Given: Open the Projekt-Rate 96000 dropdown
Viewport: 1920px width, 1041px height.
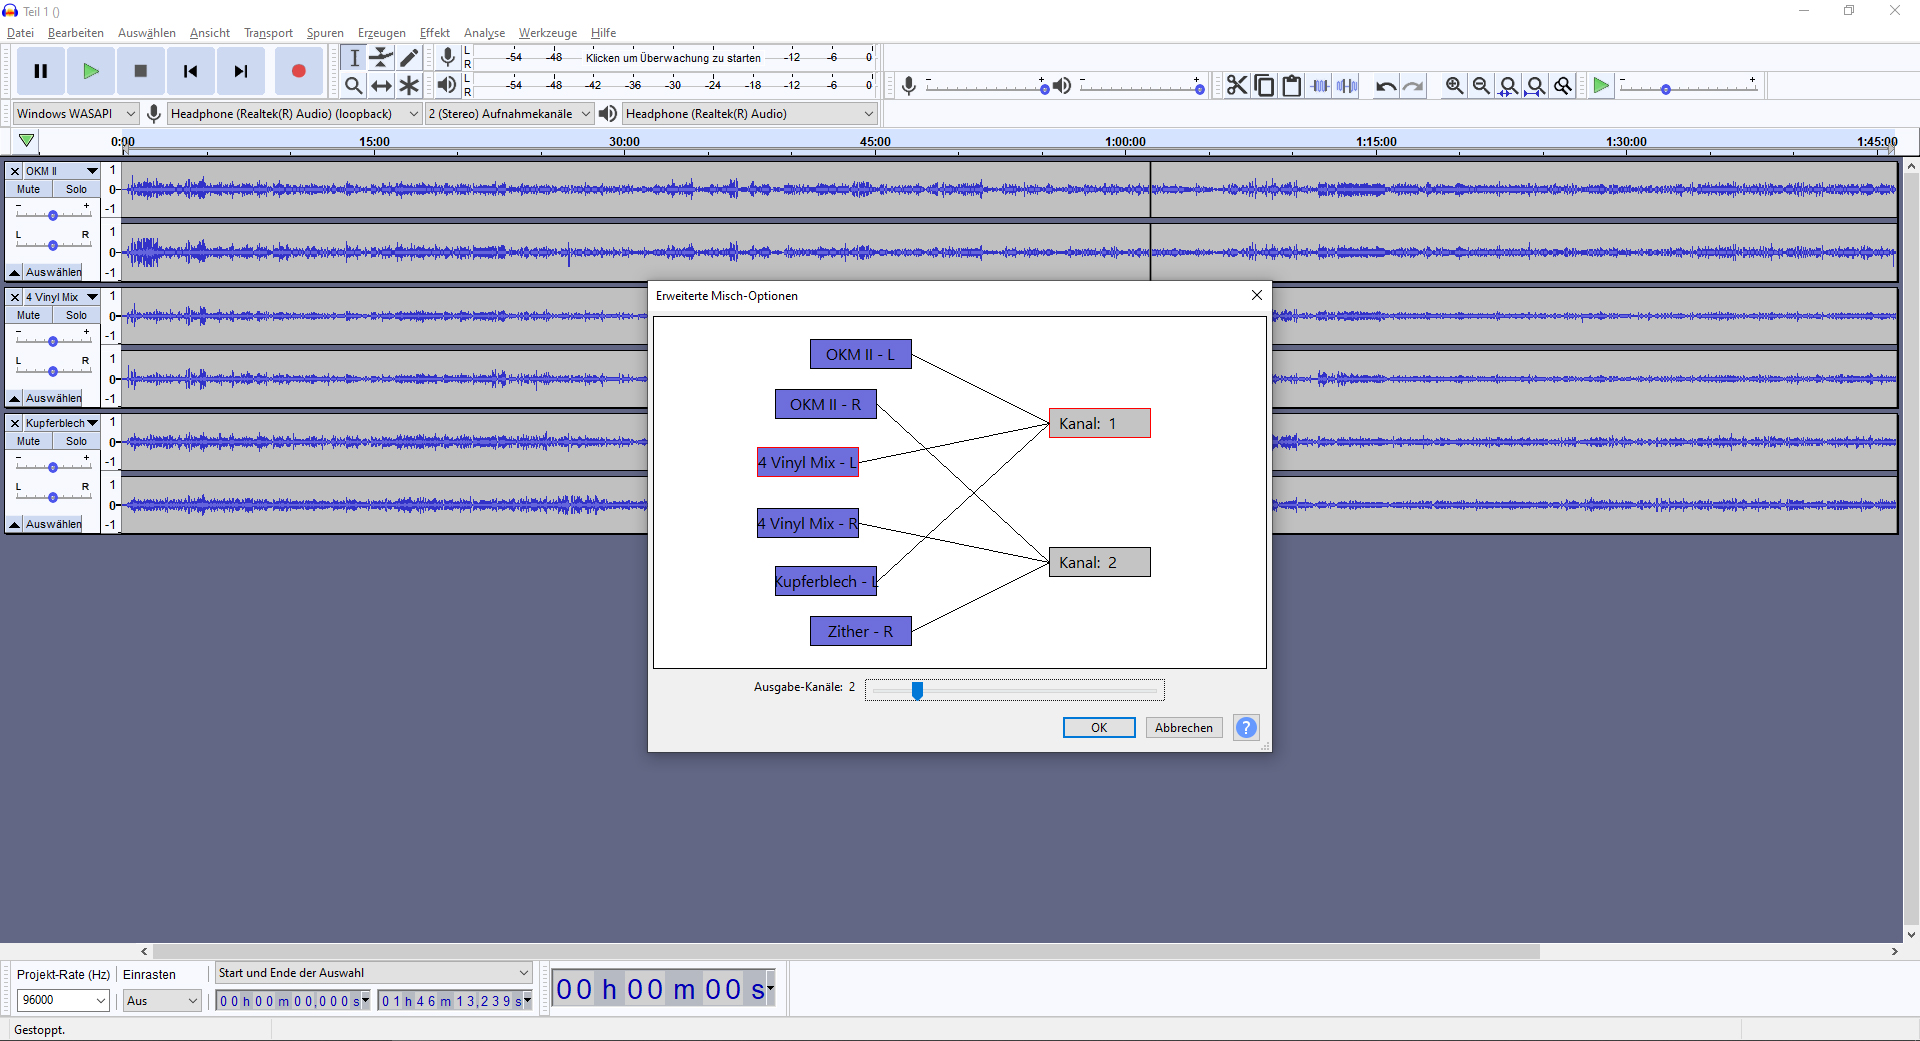Looking at the screenshot, I should point(63,1000).
